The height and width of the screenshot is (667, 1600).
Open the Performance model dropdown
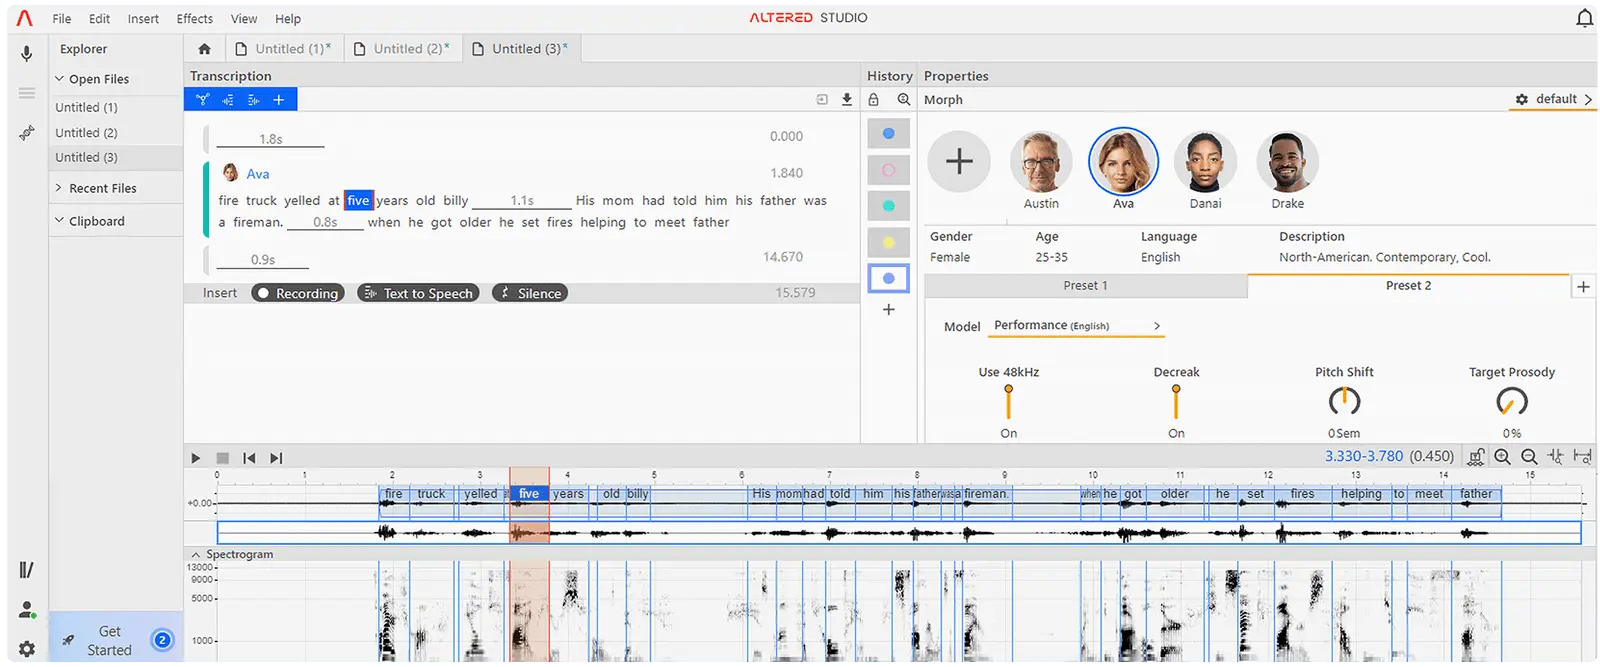click(x=1076, y=326)
